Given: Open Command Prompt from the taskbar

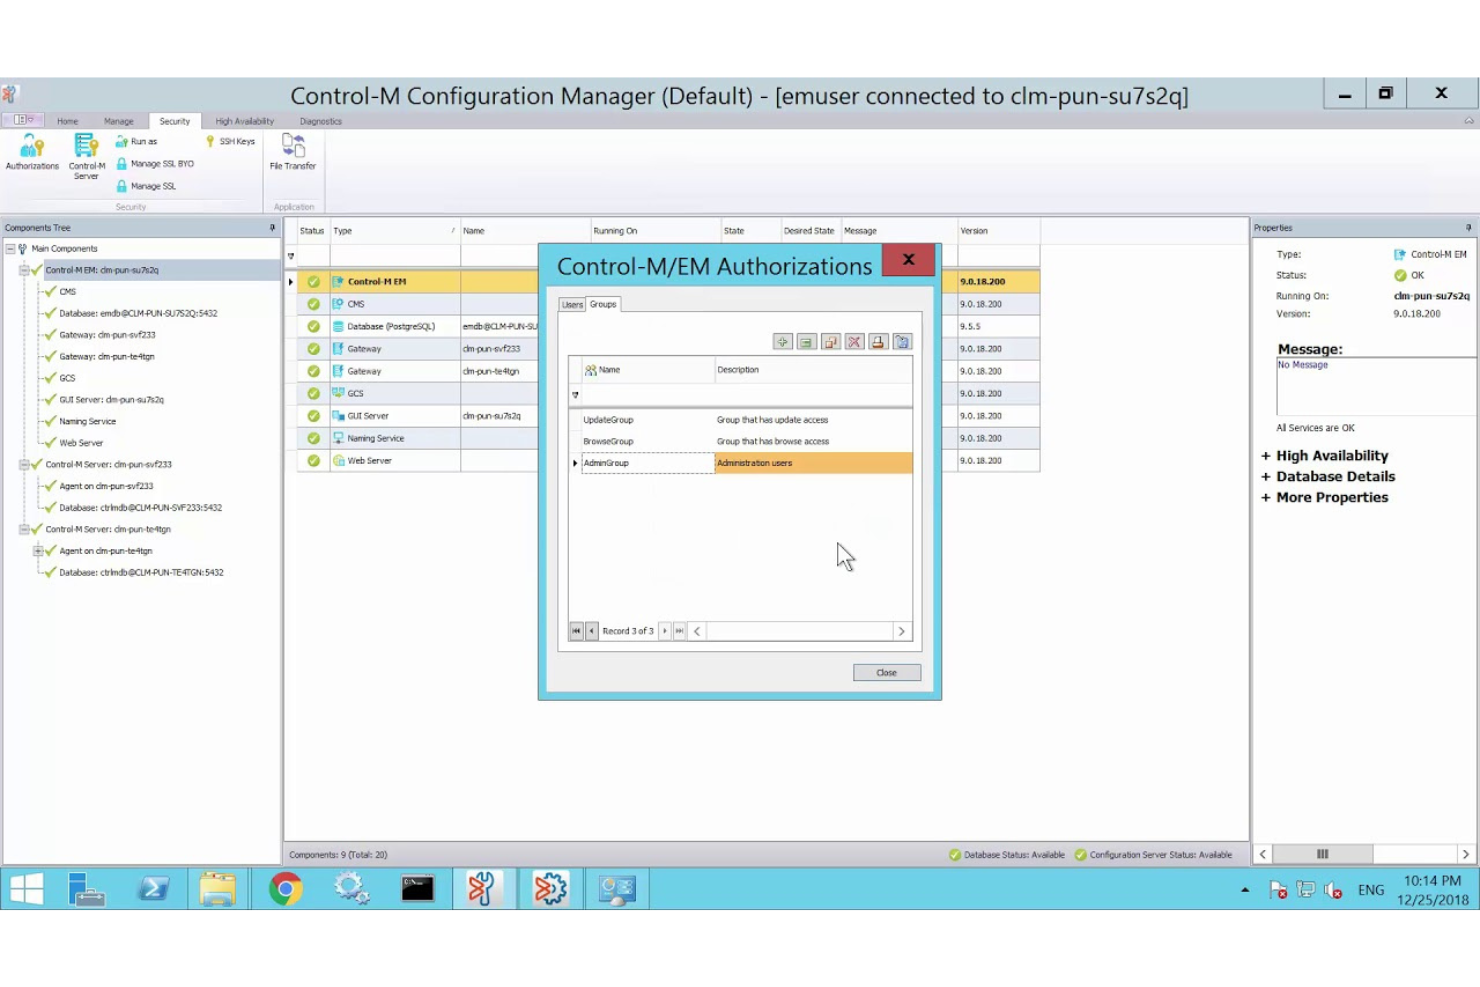Looking at the screenshot, I should [417, 889].
